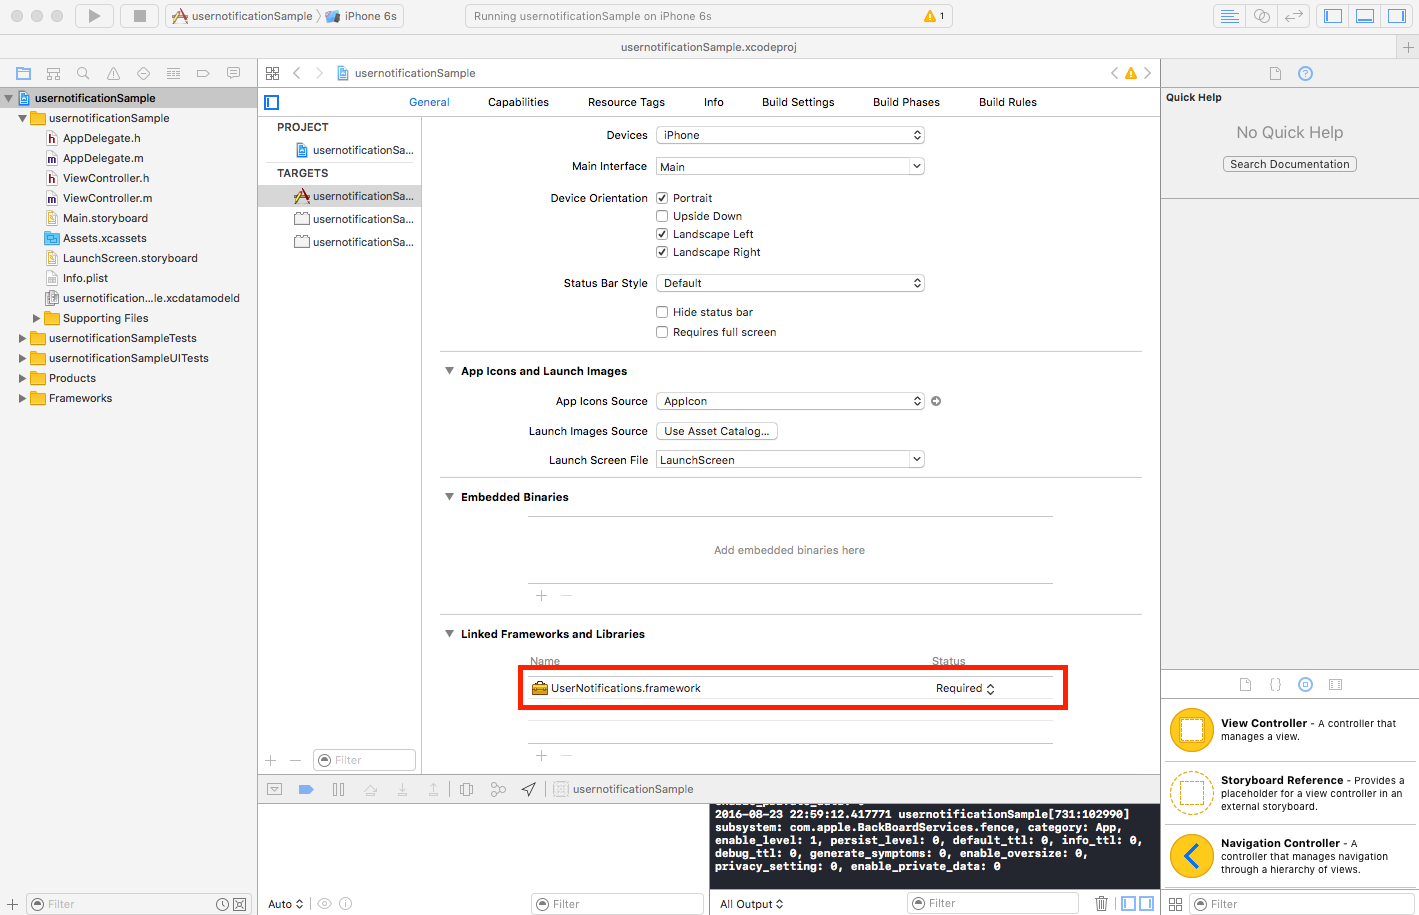Open the related items grid icon
This screenshot has width=1419, height=915.
click(x=272, y=73)
